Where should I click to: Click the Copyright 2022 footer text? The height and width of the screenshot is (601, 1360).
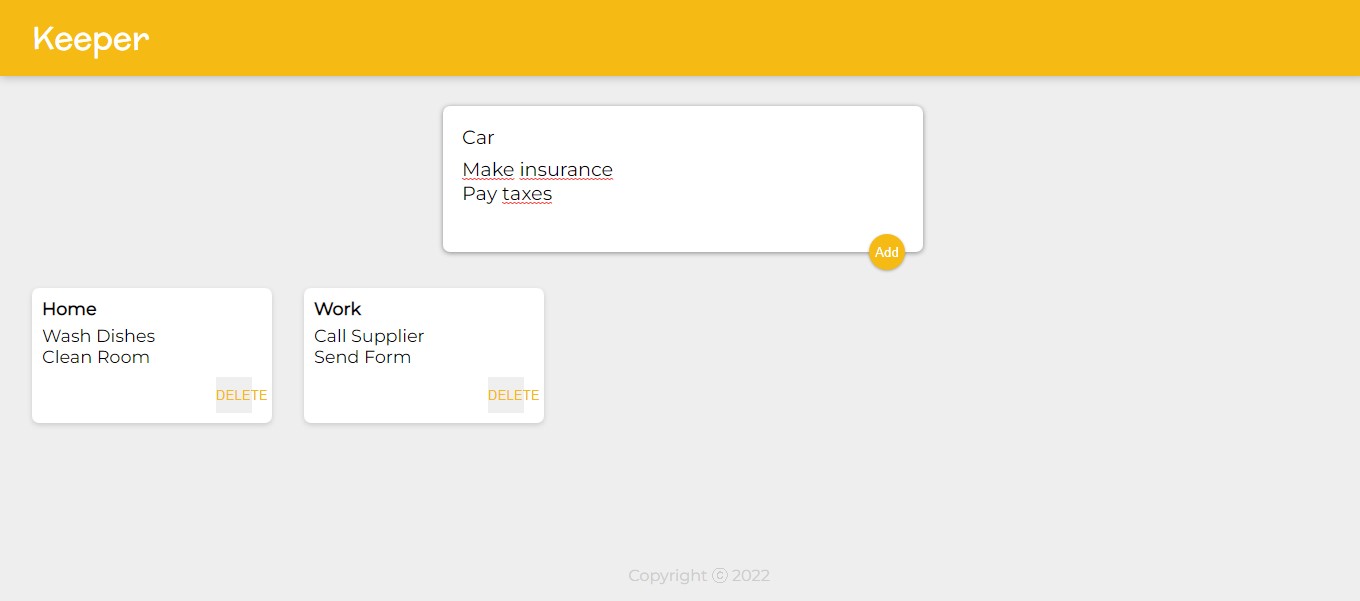pos(699,575)
